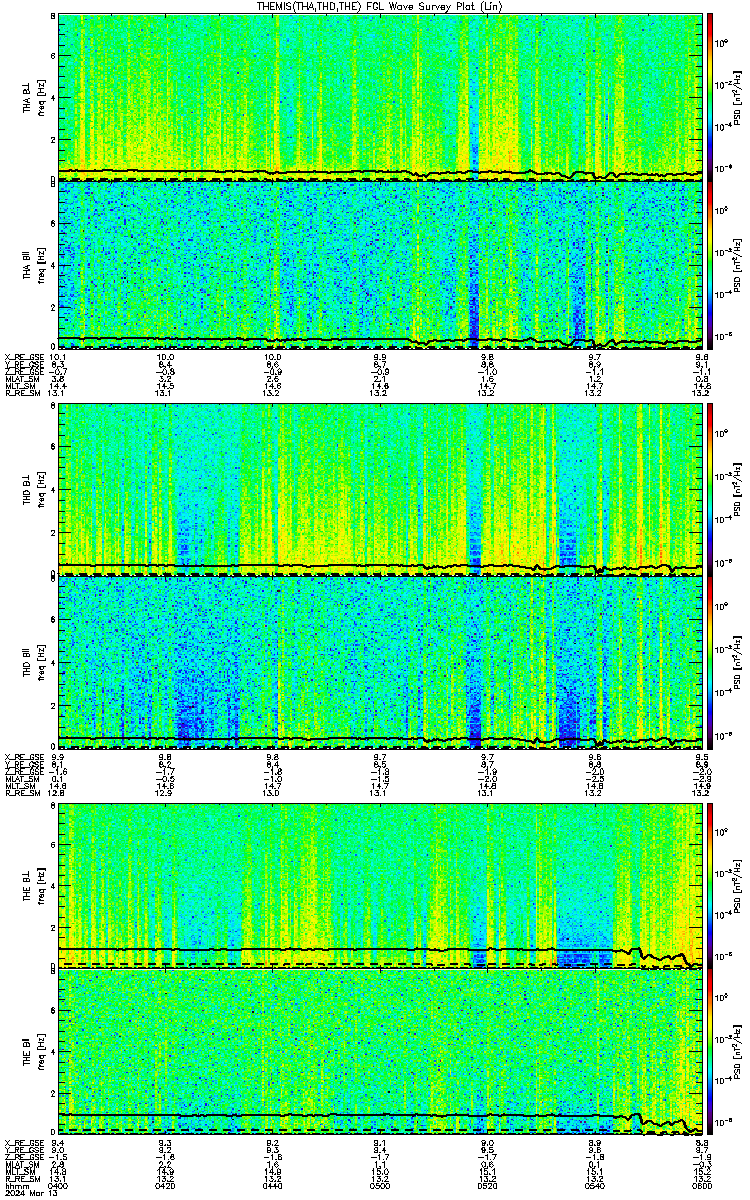Click the 0440 time tick label
The height and width of the screenshot is (1200, 750).
[x=273, y=1185]
